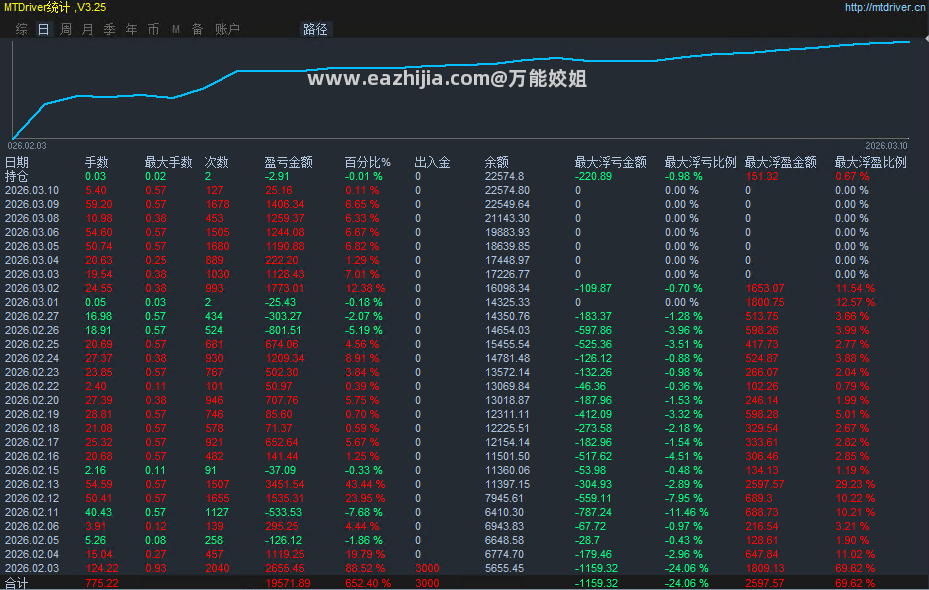Select the 2026.02.15 date row
929x590 pixels.
(32, 470)
